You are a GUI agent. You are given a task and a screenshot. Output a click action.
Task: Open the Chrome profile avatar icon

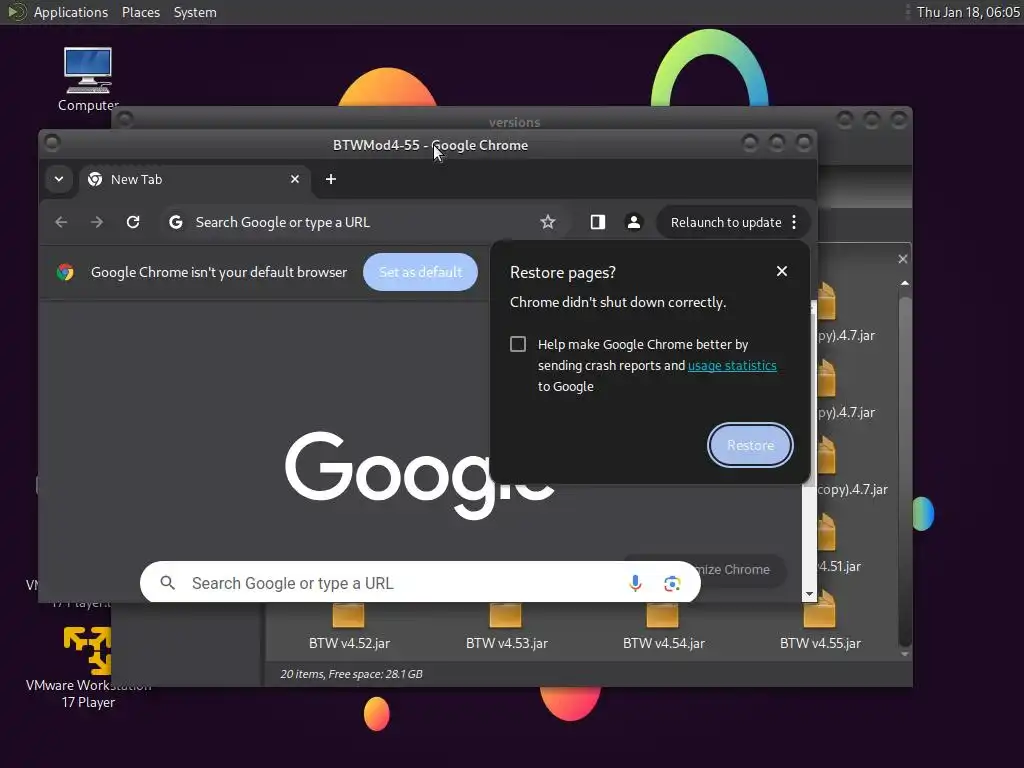click(x=633, y=222)
